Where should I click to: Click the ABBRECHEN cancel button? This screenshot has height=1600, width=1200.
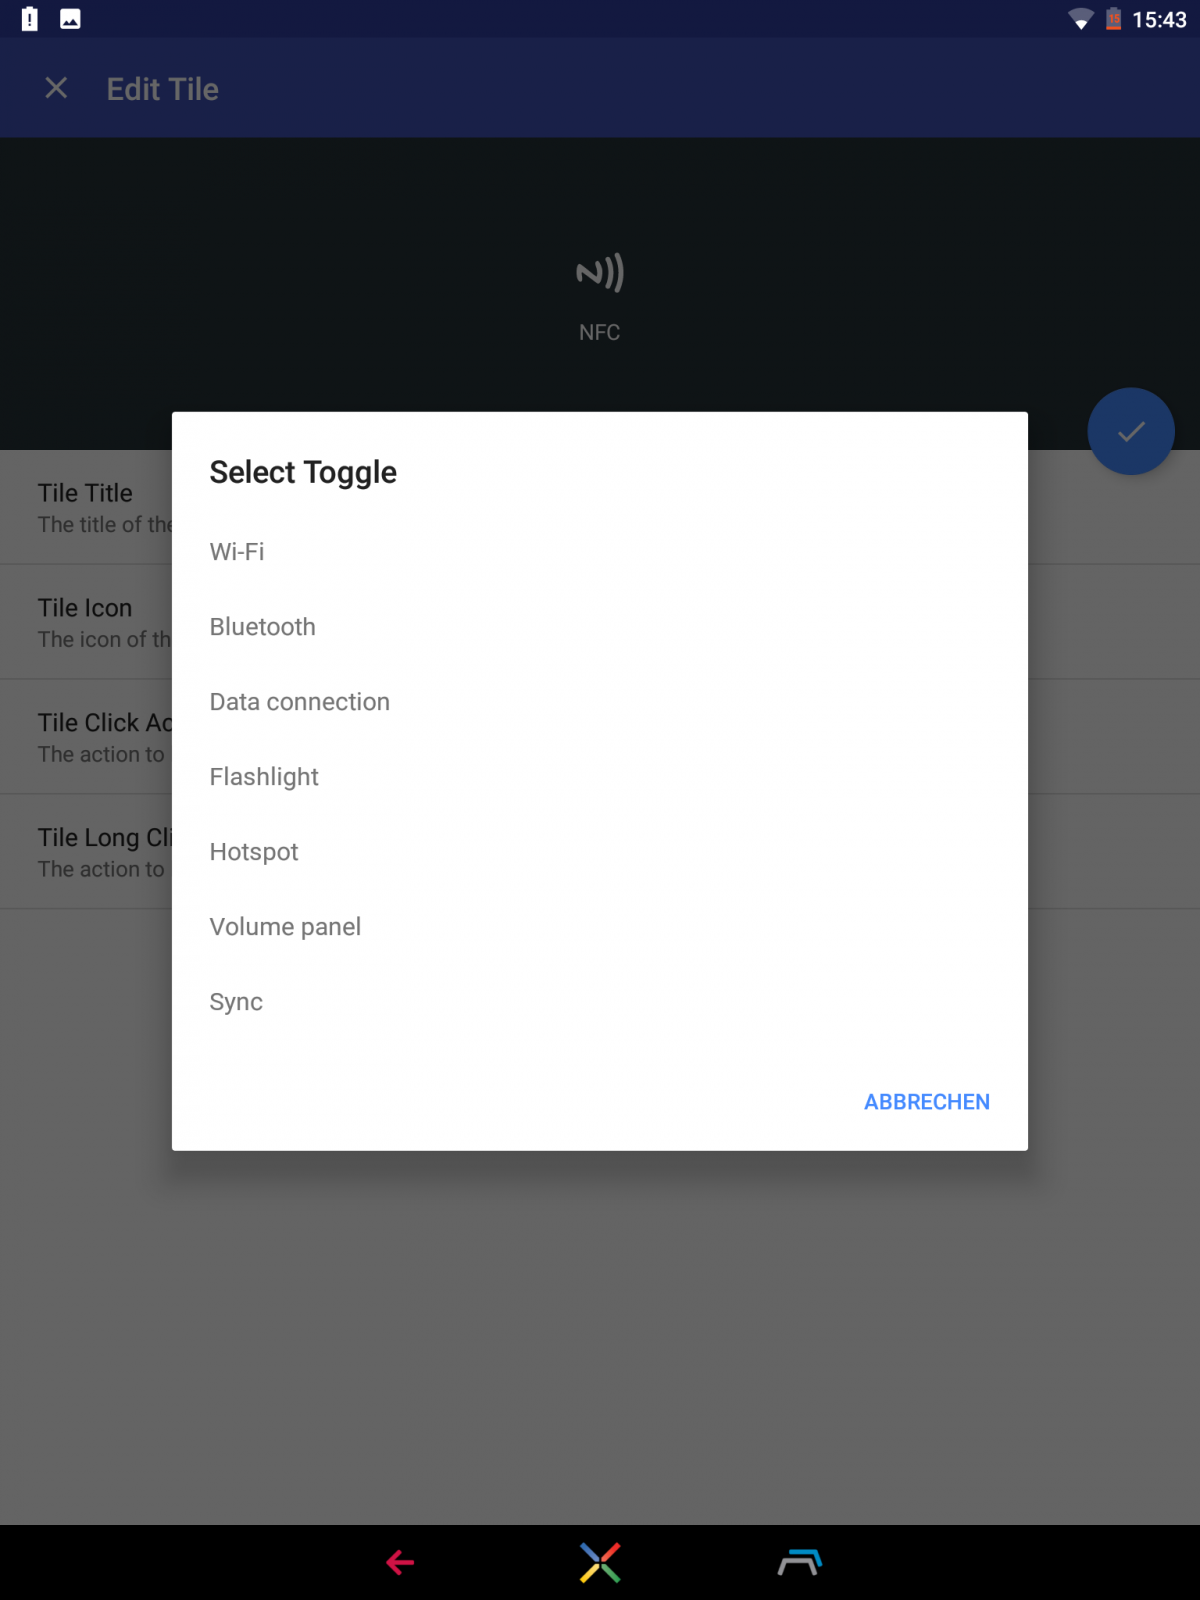point(927,1102)
